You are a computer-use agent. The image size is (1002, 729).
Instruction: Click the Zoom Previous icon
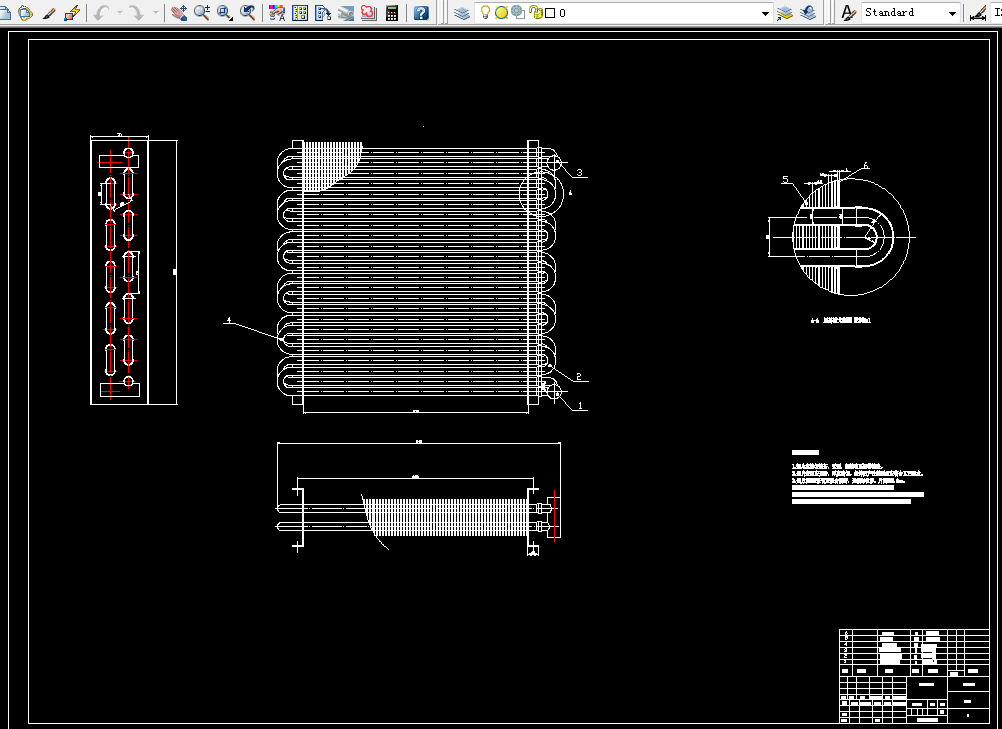coord(248,13)
